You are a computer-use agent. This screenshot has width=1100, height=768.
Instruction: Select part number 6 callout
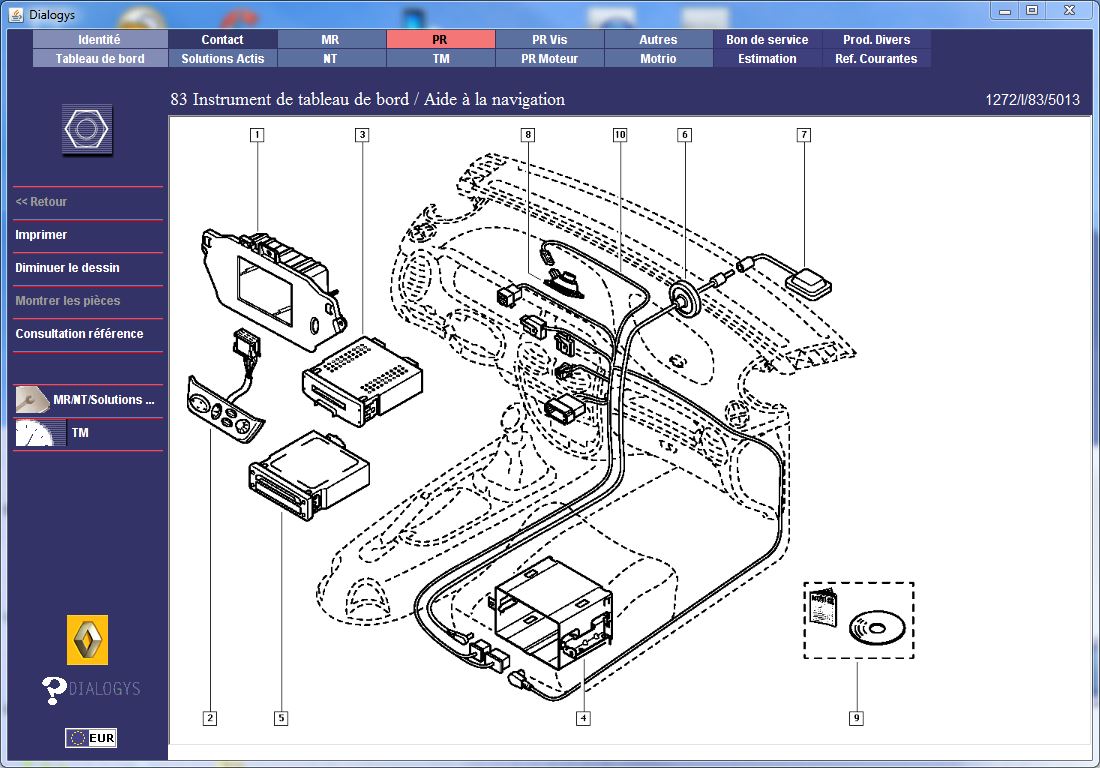pos(685,135)
